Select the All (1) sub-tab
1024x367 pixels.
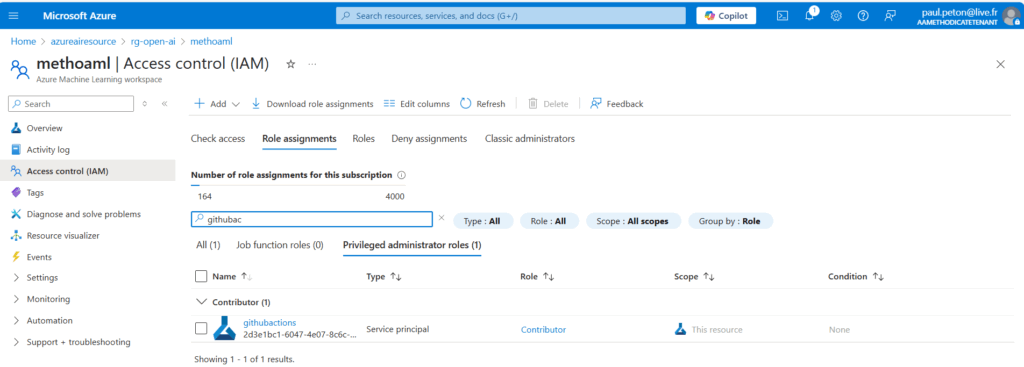[x=208, y=245]
